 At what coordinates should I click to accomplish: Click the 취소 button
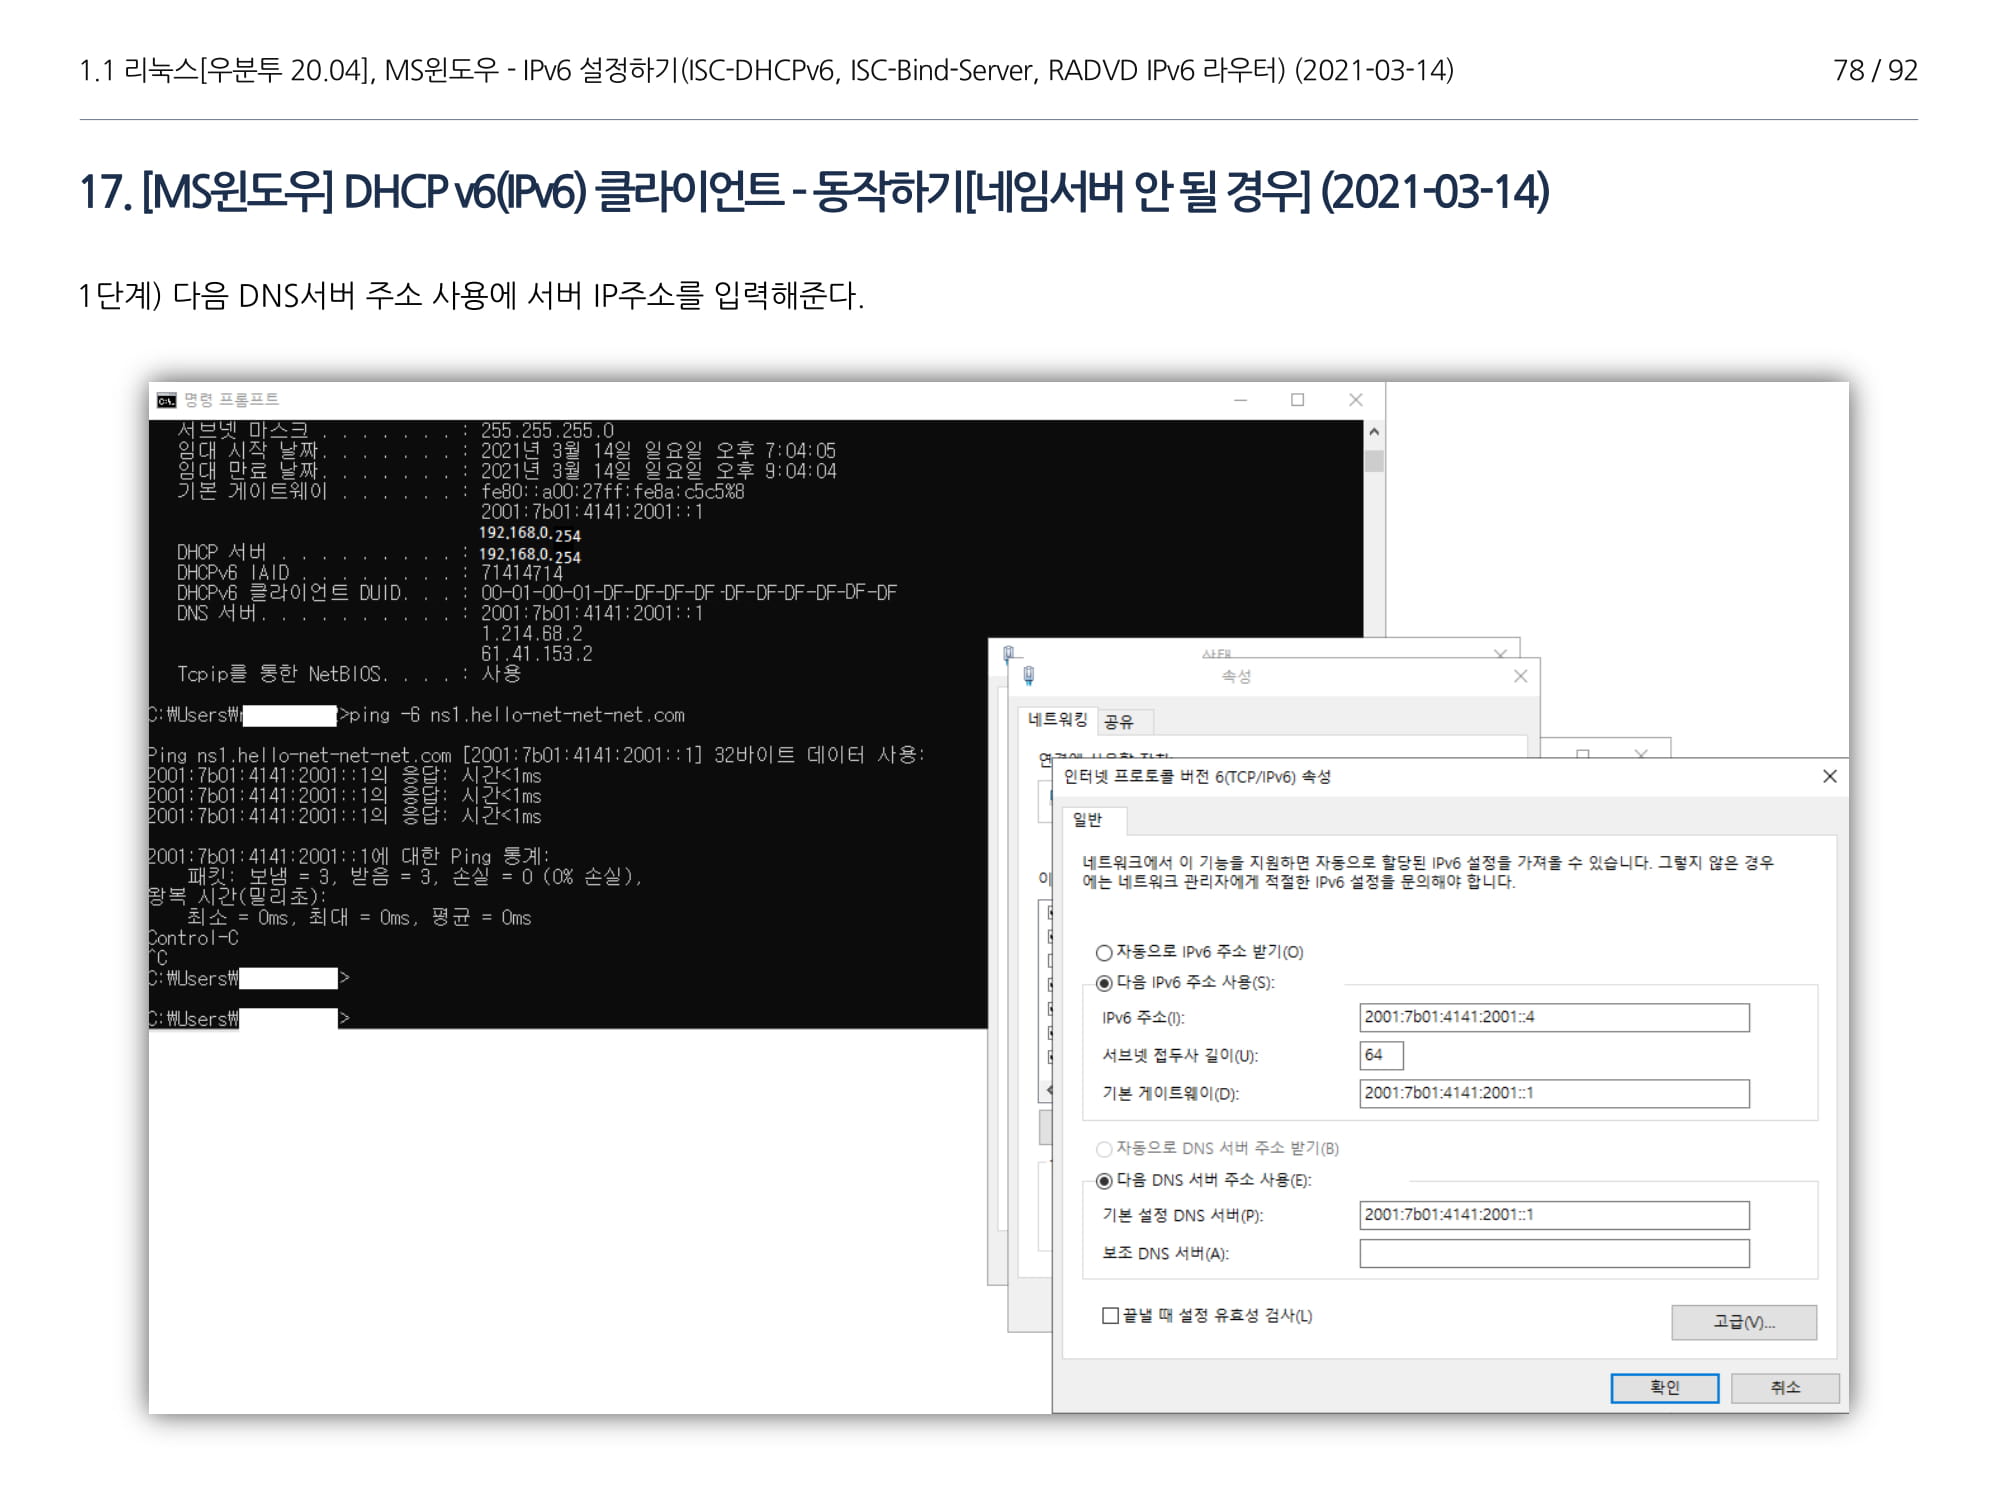(1785, 1387)
